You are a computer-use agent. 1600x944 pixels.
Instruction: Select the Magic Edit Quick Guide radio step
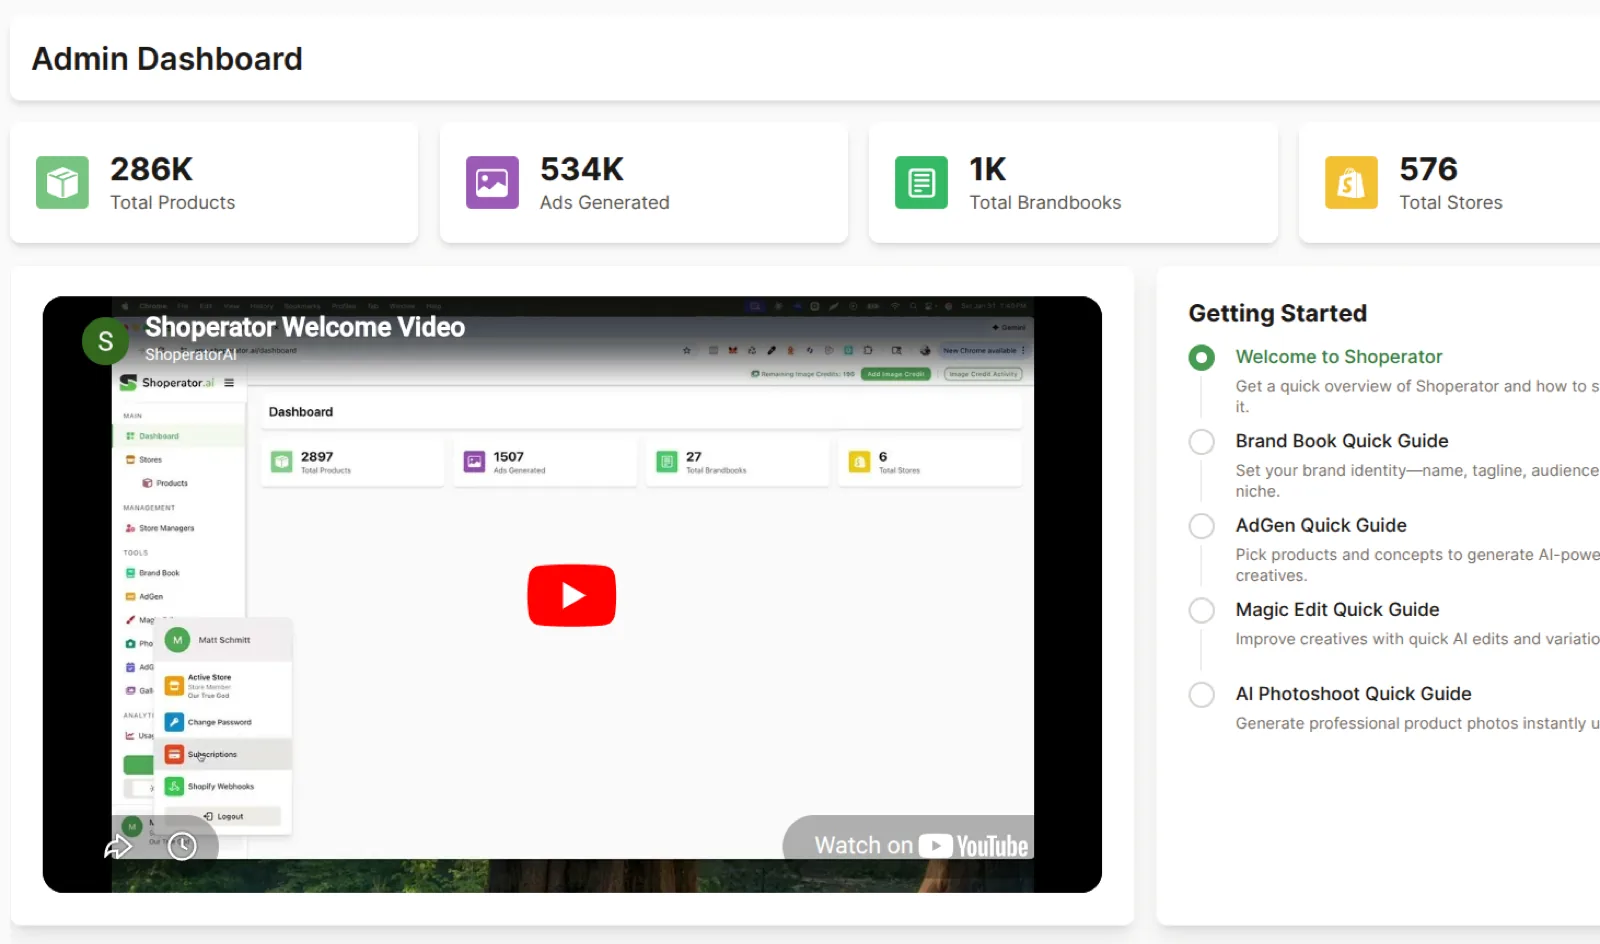click(x=1202, y=610)
